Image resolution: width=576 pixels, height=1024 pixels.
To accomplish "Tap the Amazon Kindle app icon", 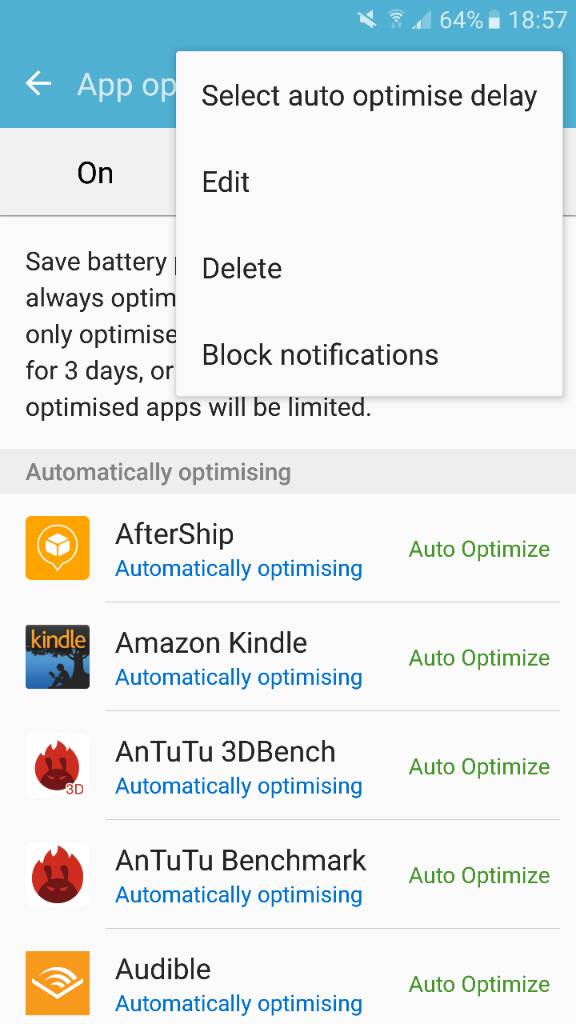I will click(x=57, y=656).
